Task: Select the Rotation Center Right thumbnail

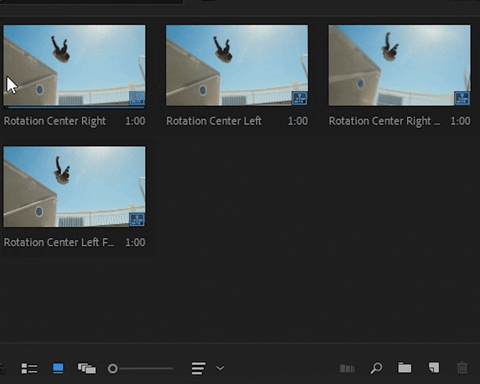Action: click(74, 65)
